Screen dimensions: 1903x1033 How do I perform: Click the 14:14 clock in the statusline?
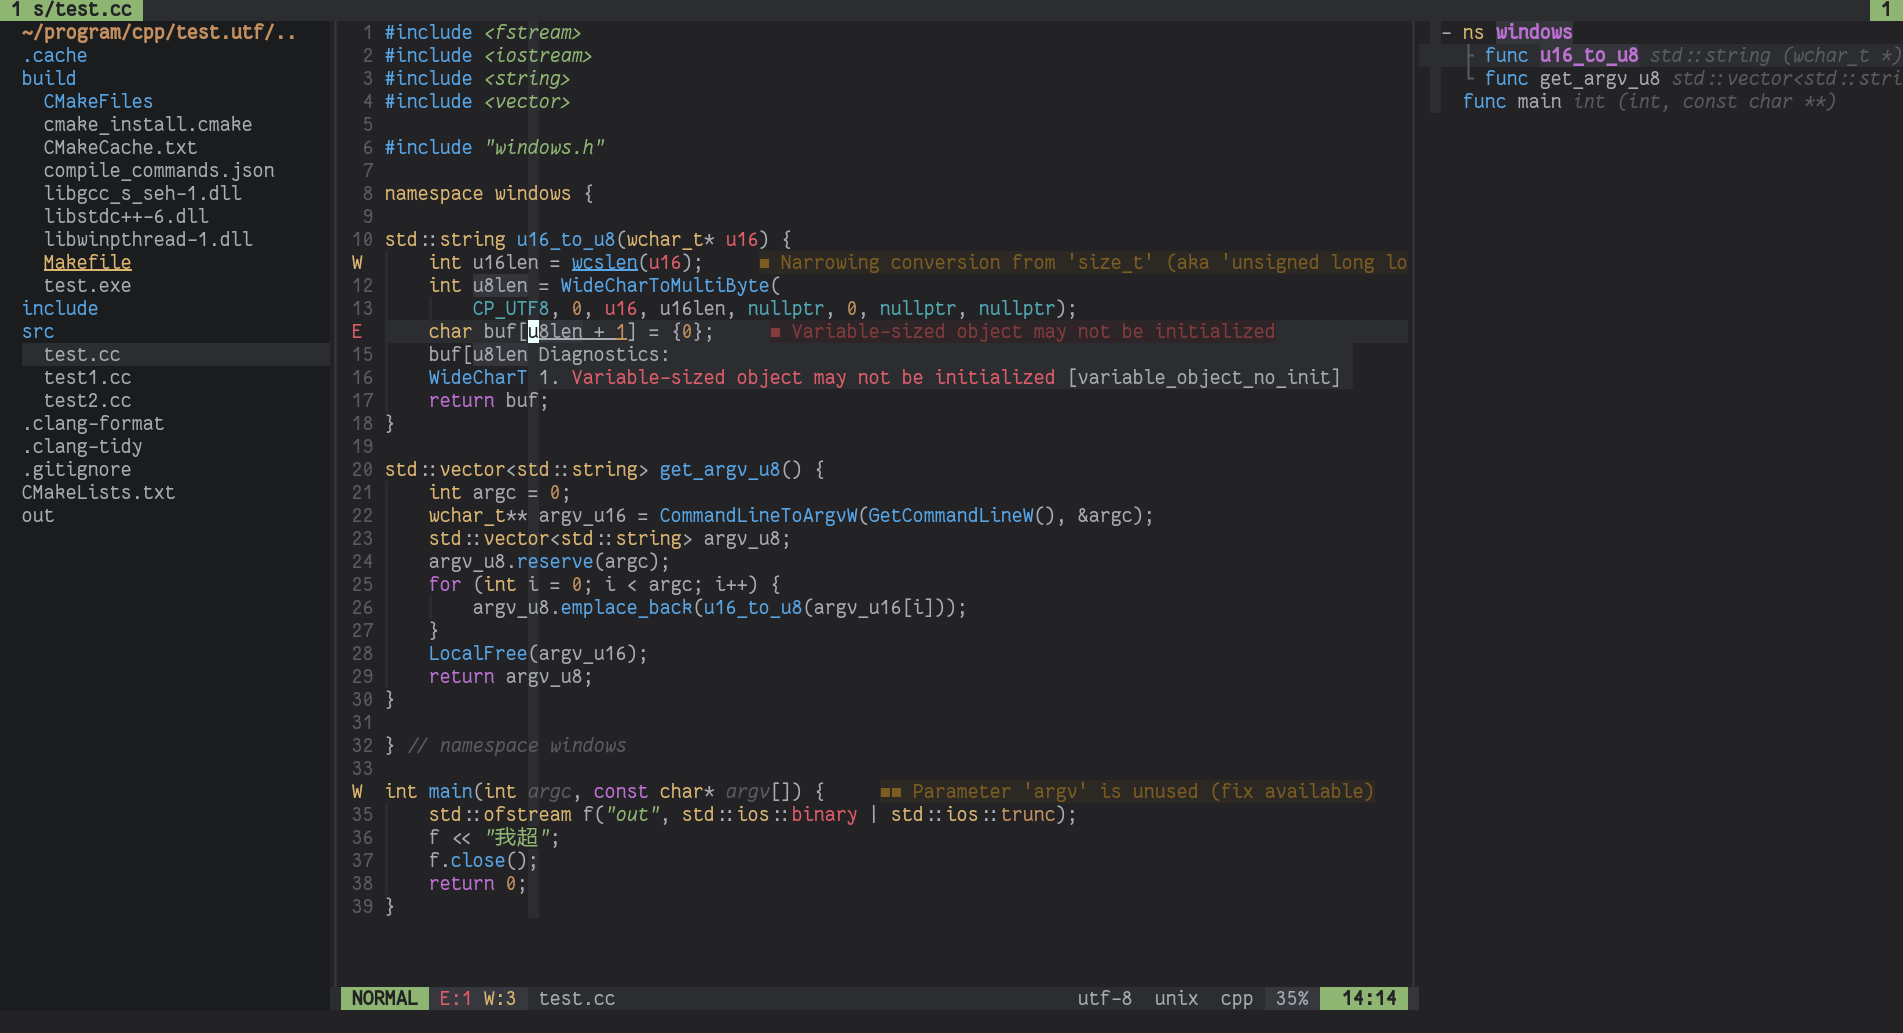point(1364,998)
